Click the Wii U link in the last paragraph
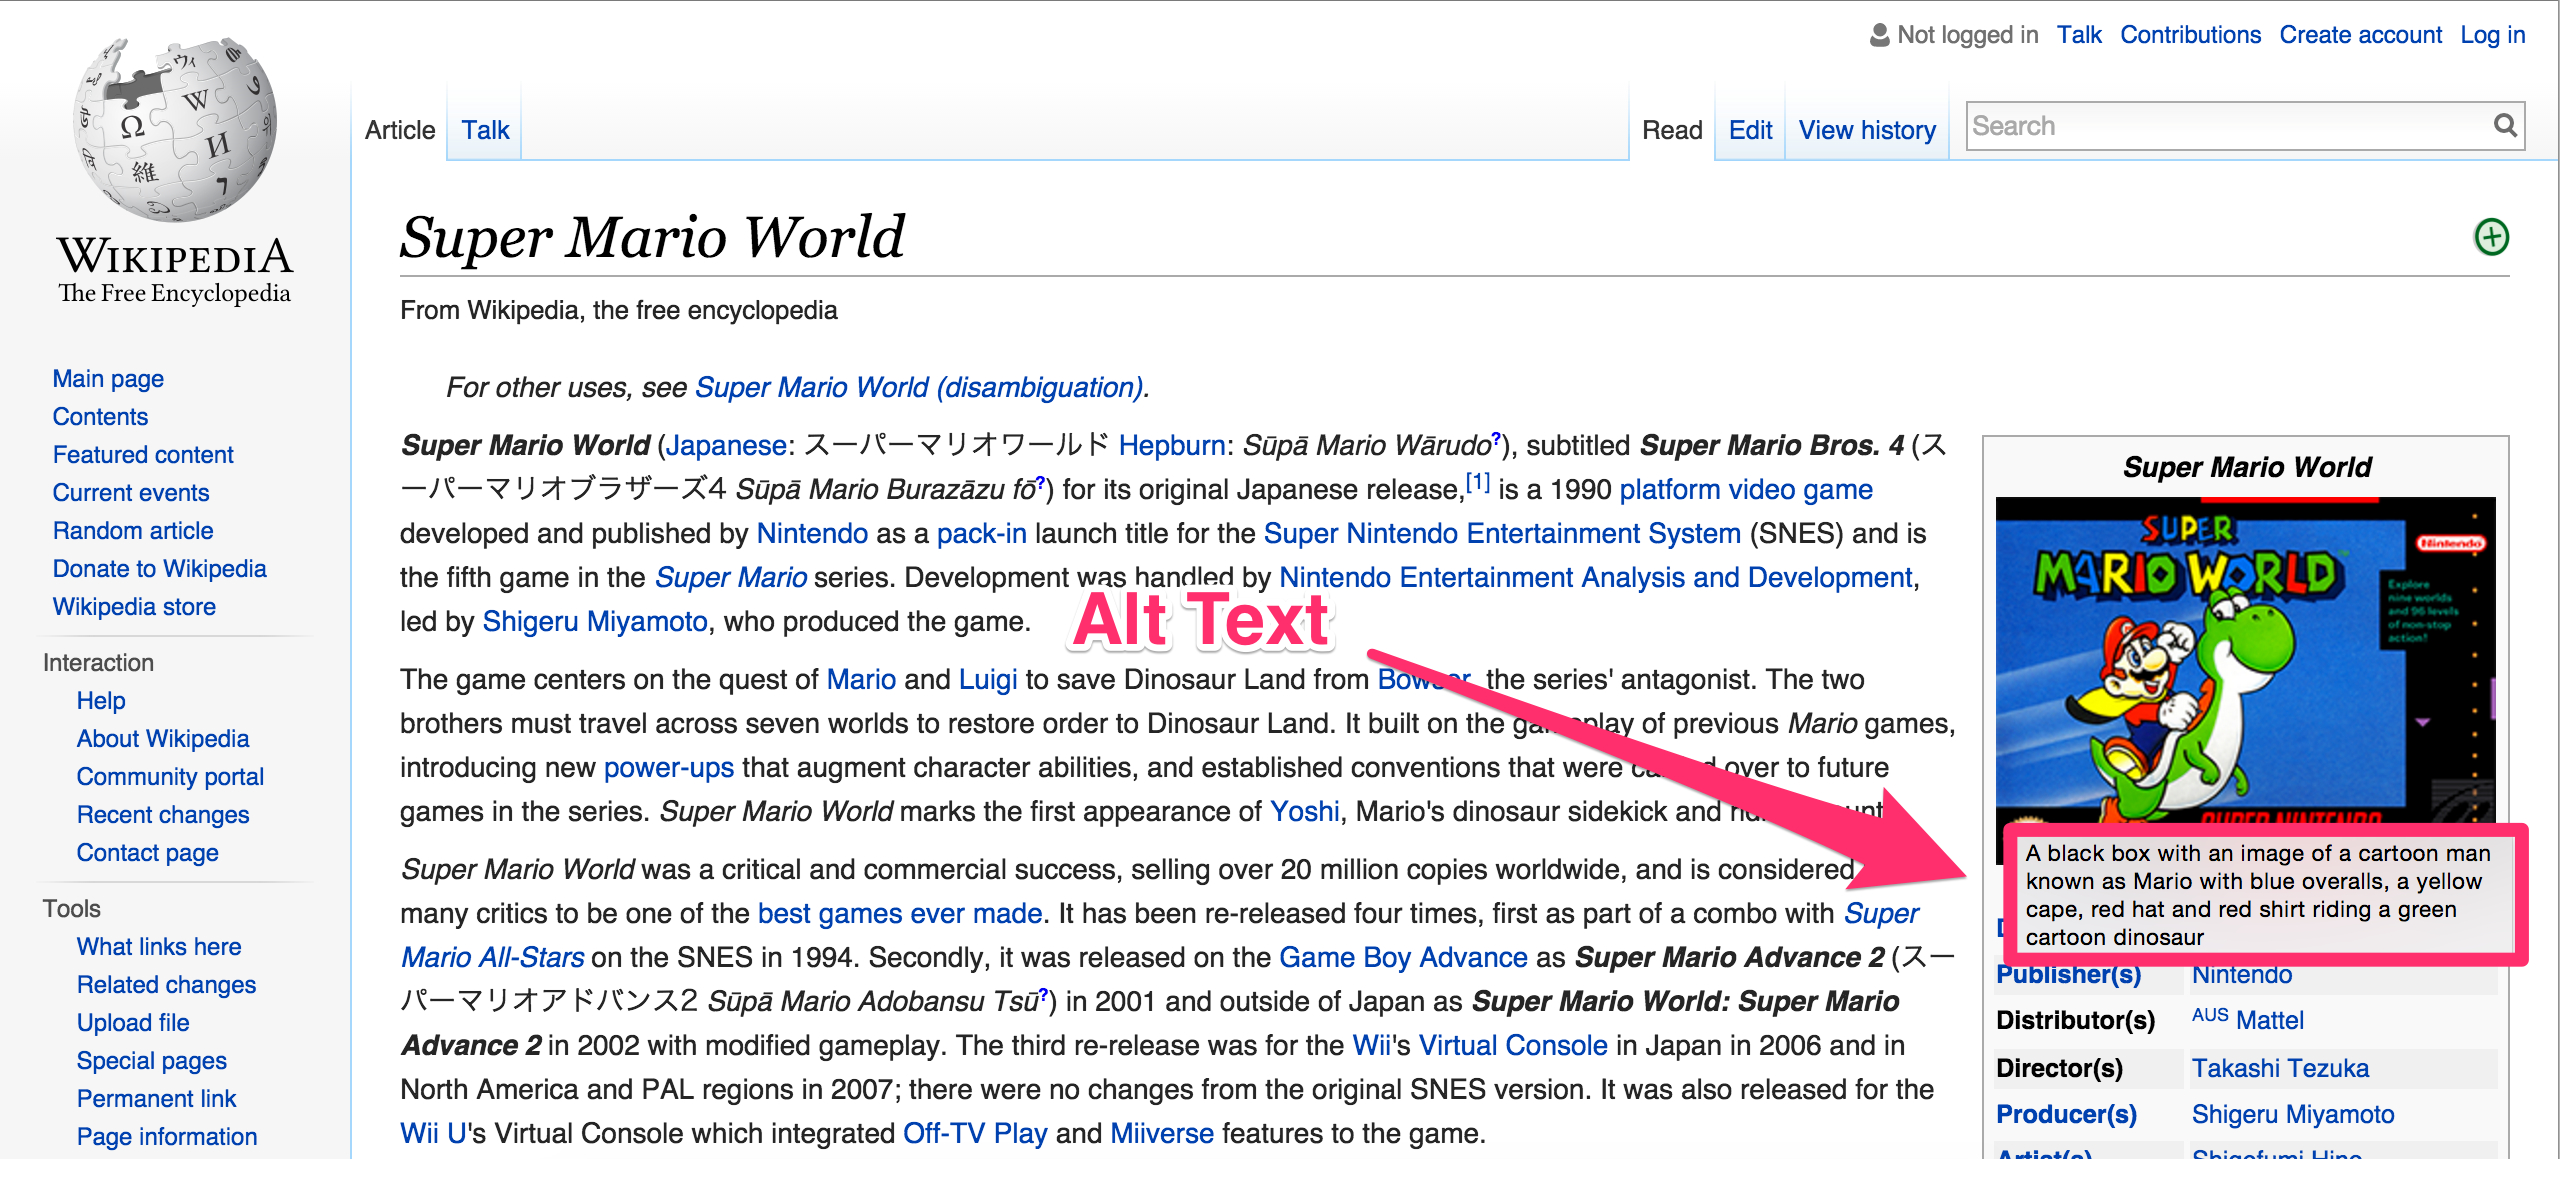The image size is (2560, 1200). (433, 1134)
